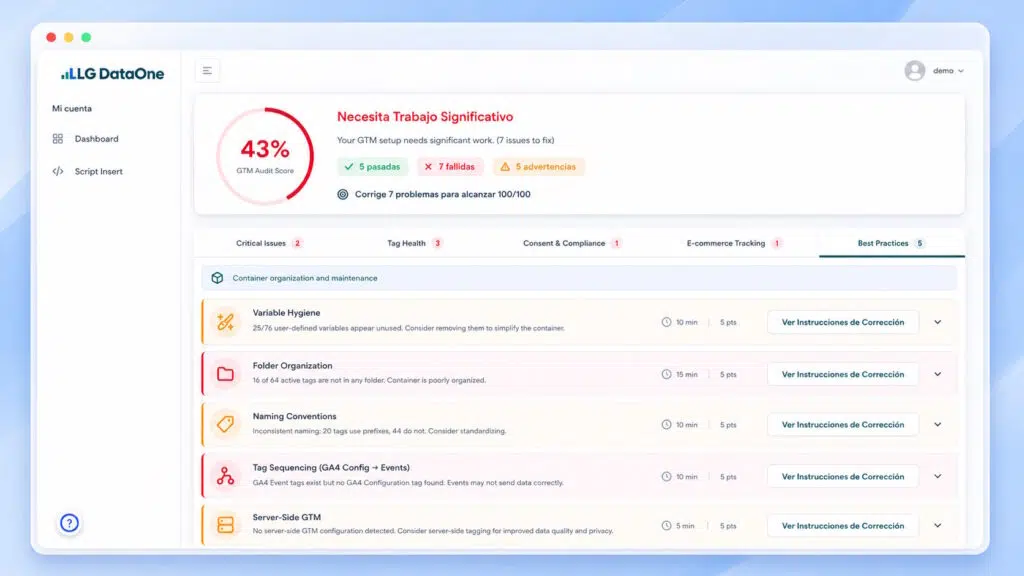Expand the Server-Side GTM row chevron
The width and height of the screenshot is (1024, 576).
coord(937,526)
